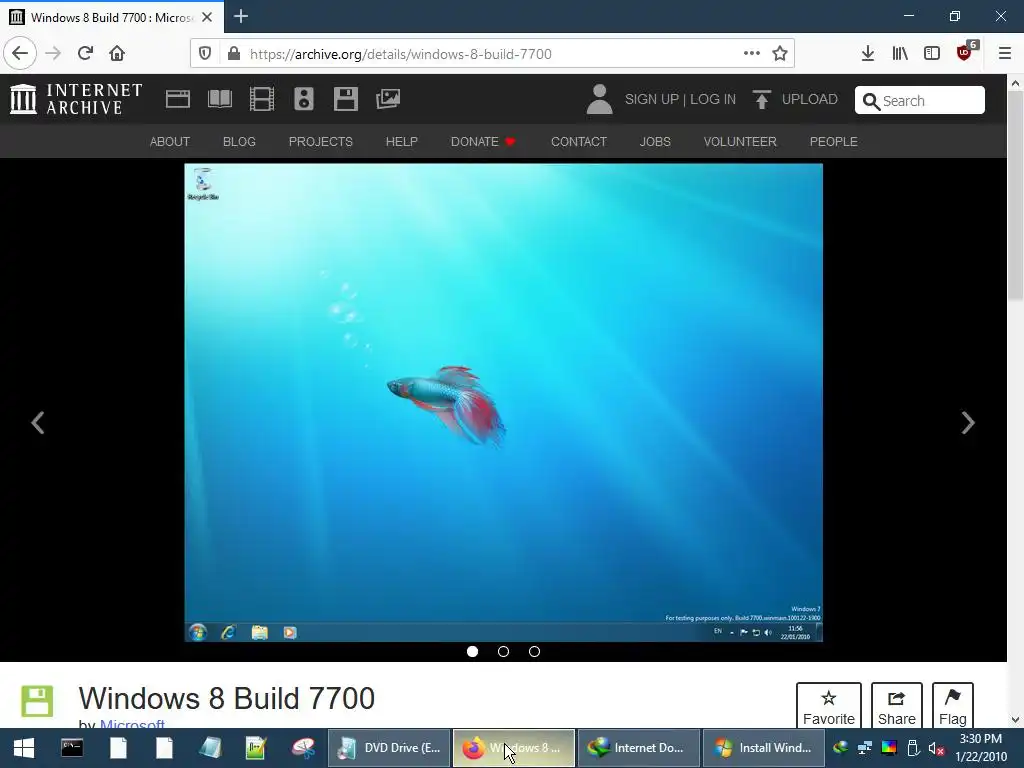This screenshot has width=1024, height=768.
Task: Click the tracking protection shield icon
Action: 205,54
